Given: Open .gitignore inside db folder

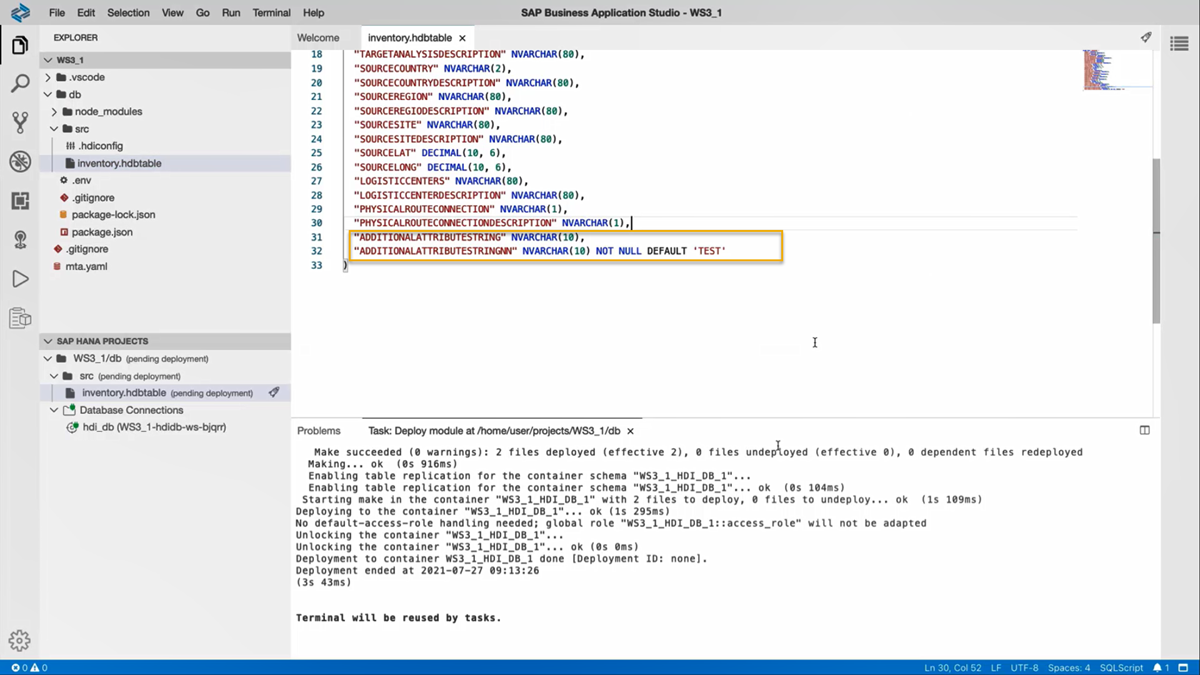Looking at the screenshot, I should coord(93,198).
